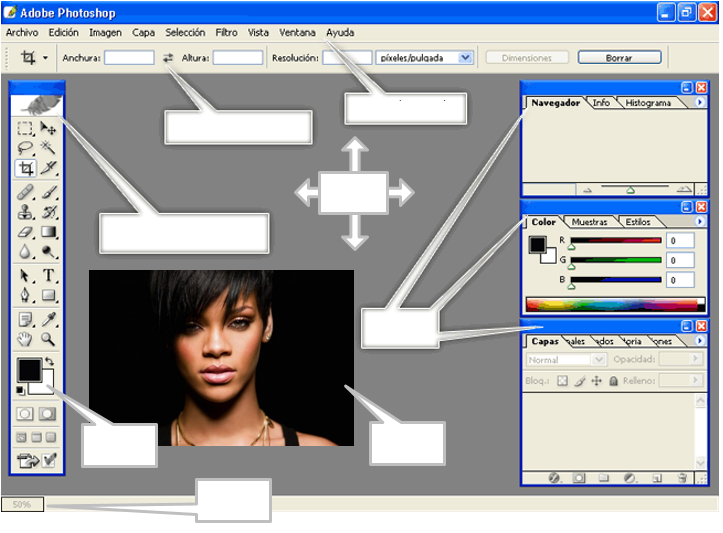Select the Move tool

(48, 128)
